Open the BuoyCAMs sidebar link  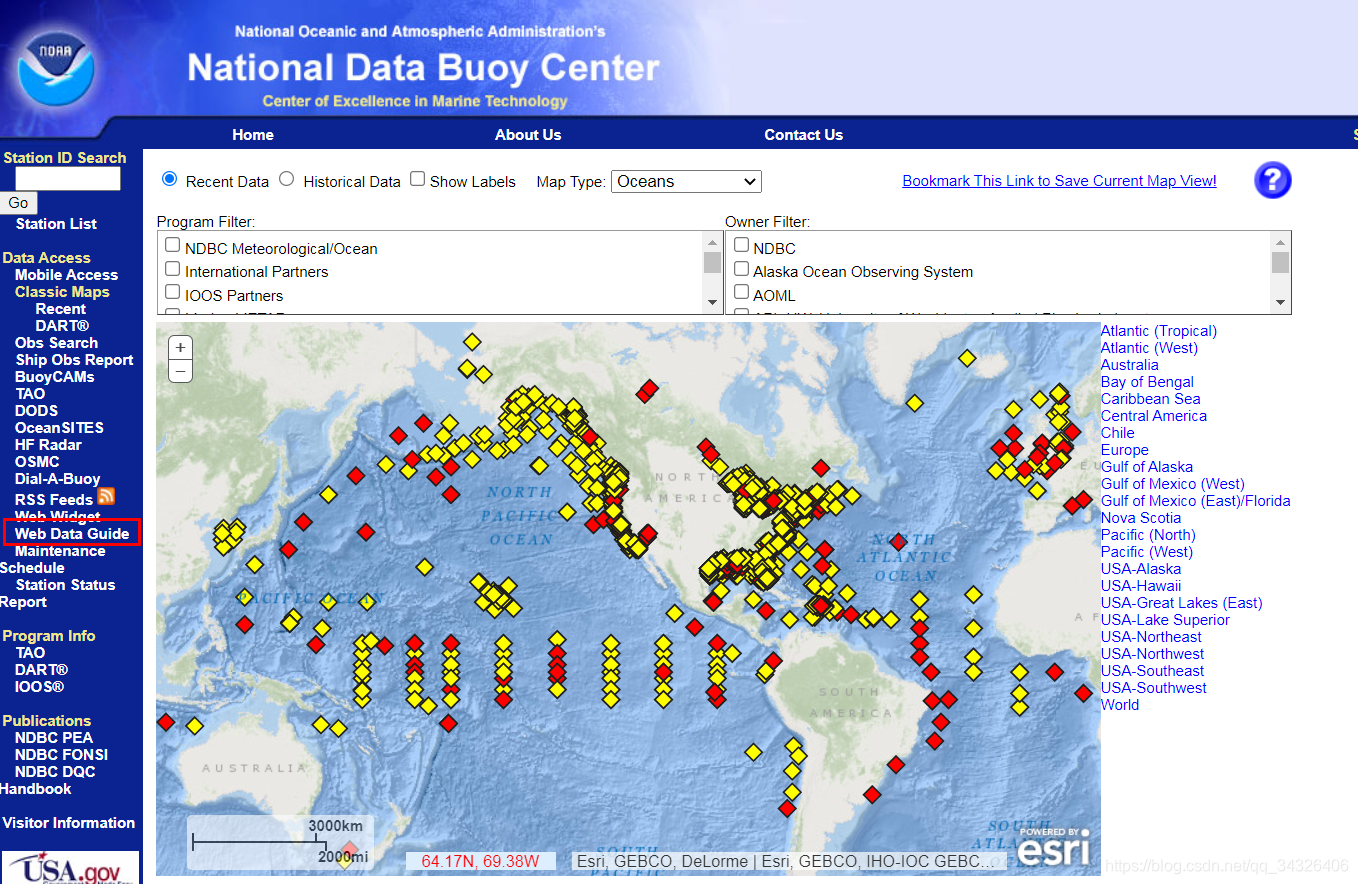(55, 377)
